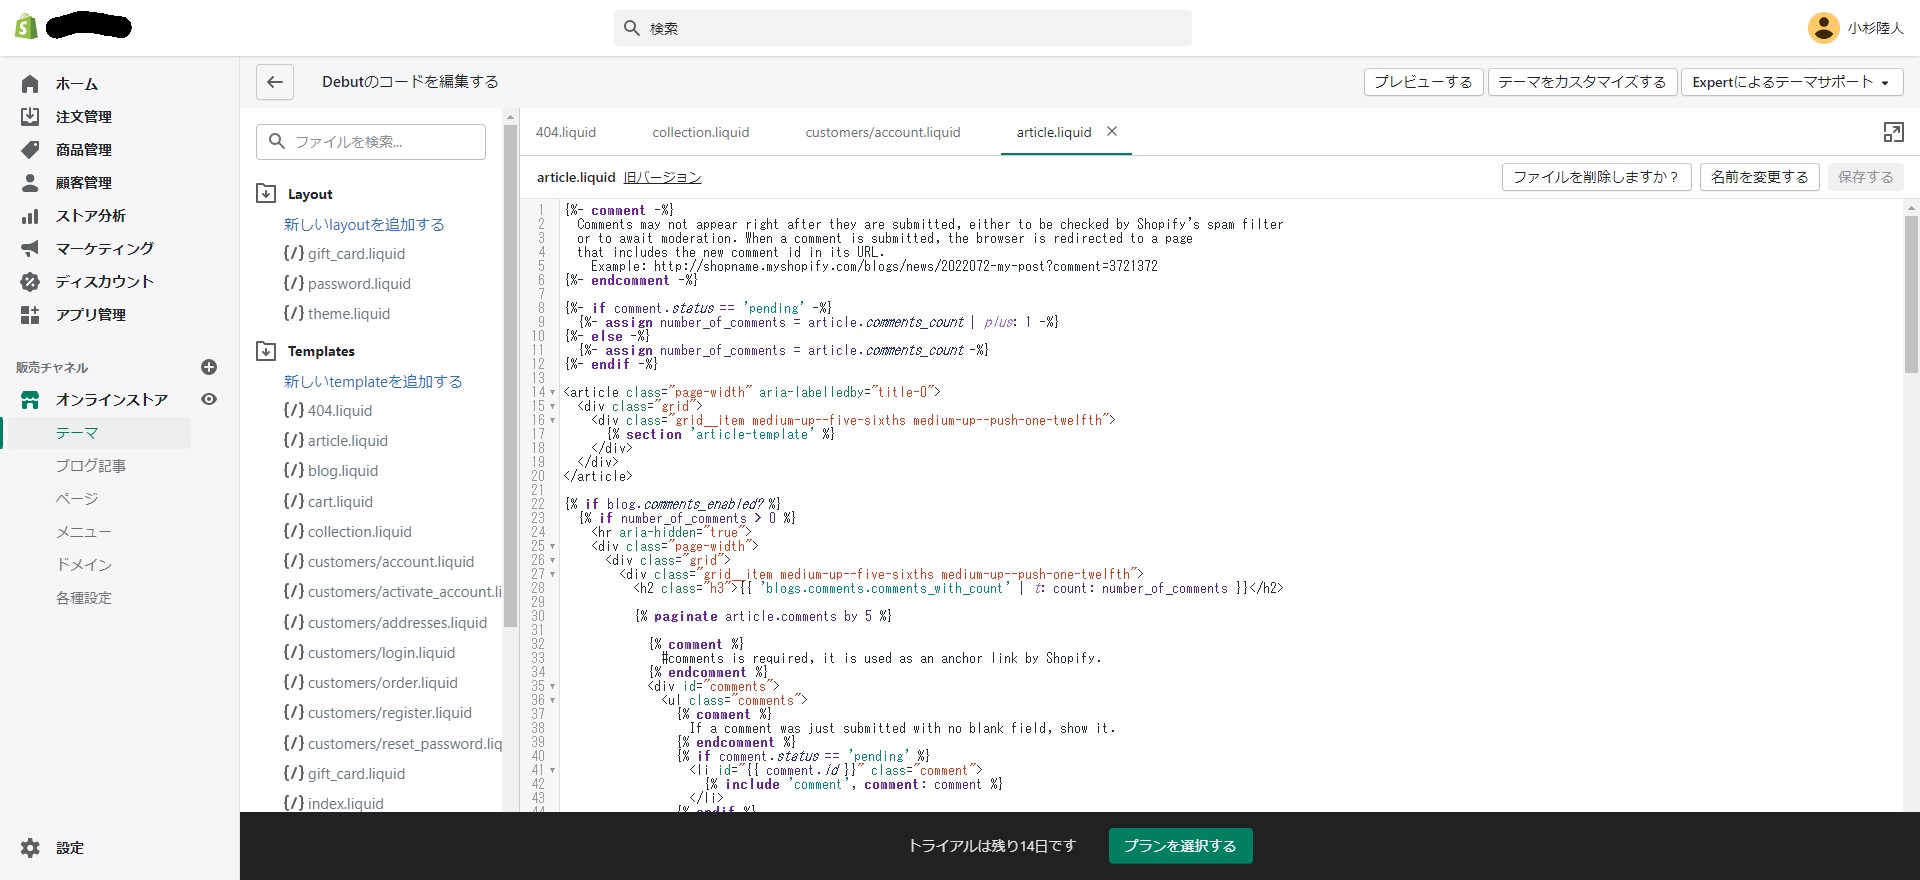Close the article.liquid tab
The width and height of the screenshot is (1920, 880).
1112,131
